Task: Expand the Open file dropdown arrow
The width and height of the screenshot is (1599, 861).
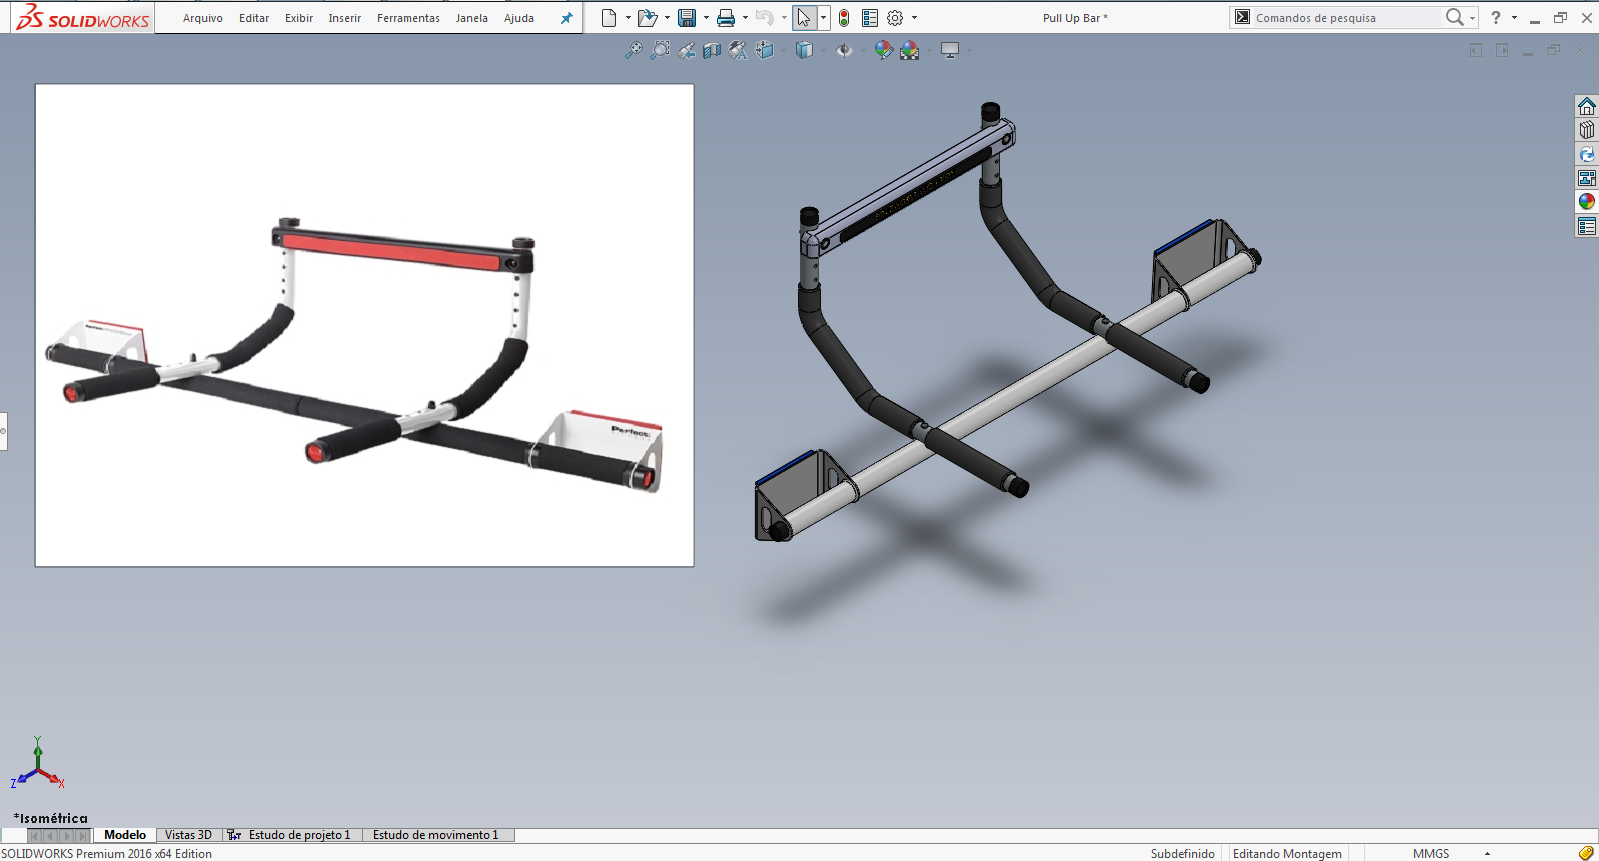Action: pos(667,18)
